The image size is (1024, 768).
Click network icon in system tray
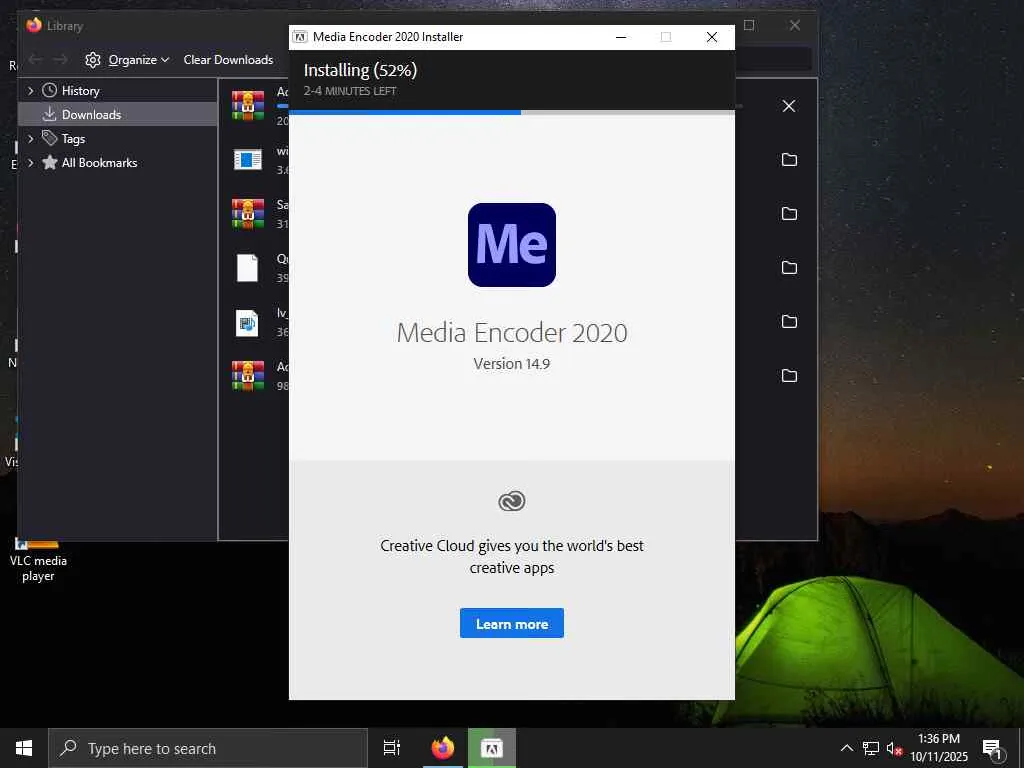871,748
